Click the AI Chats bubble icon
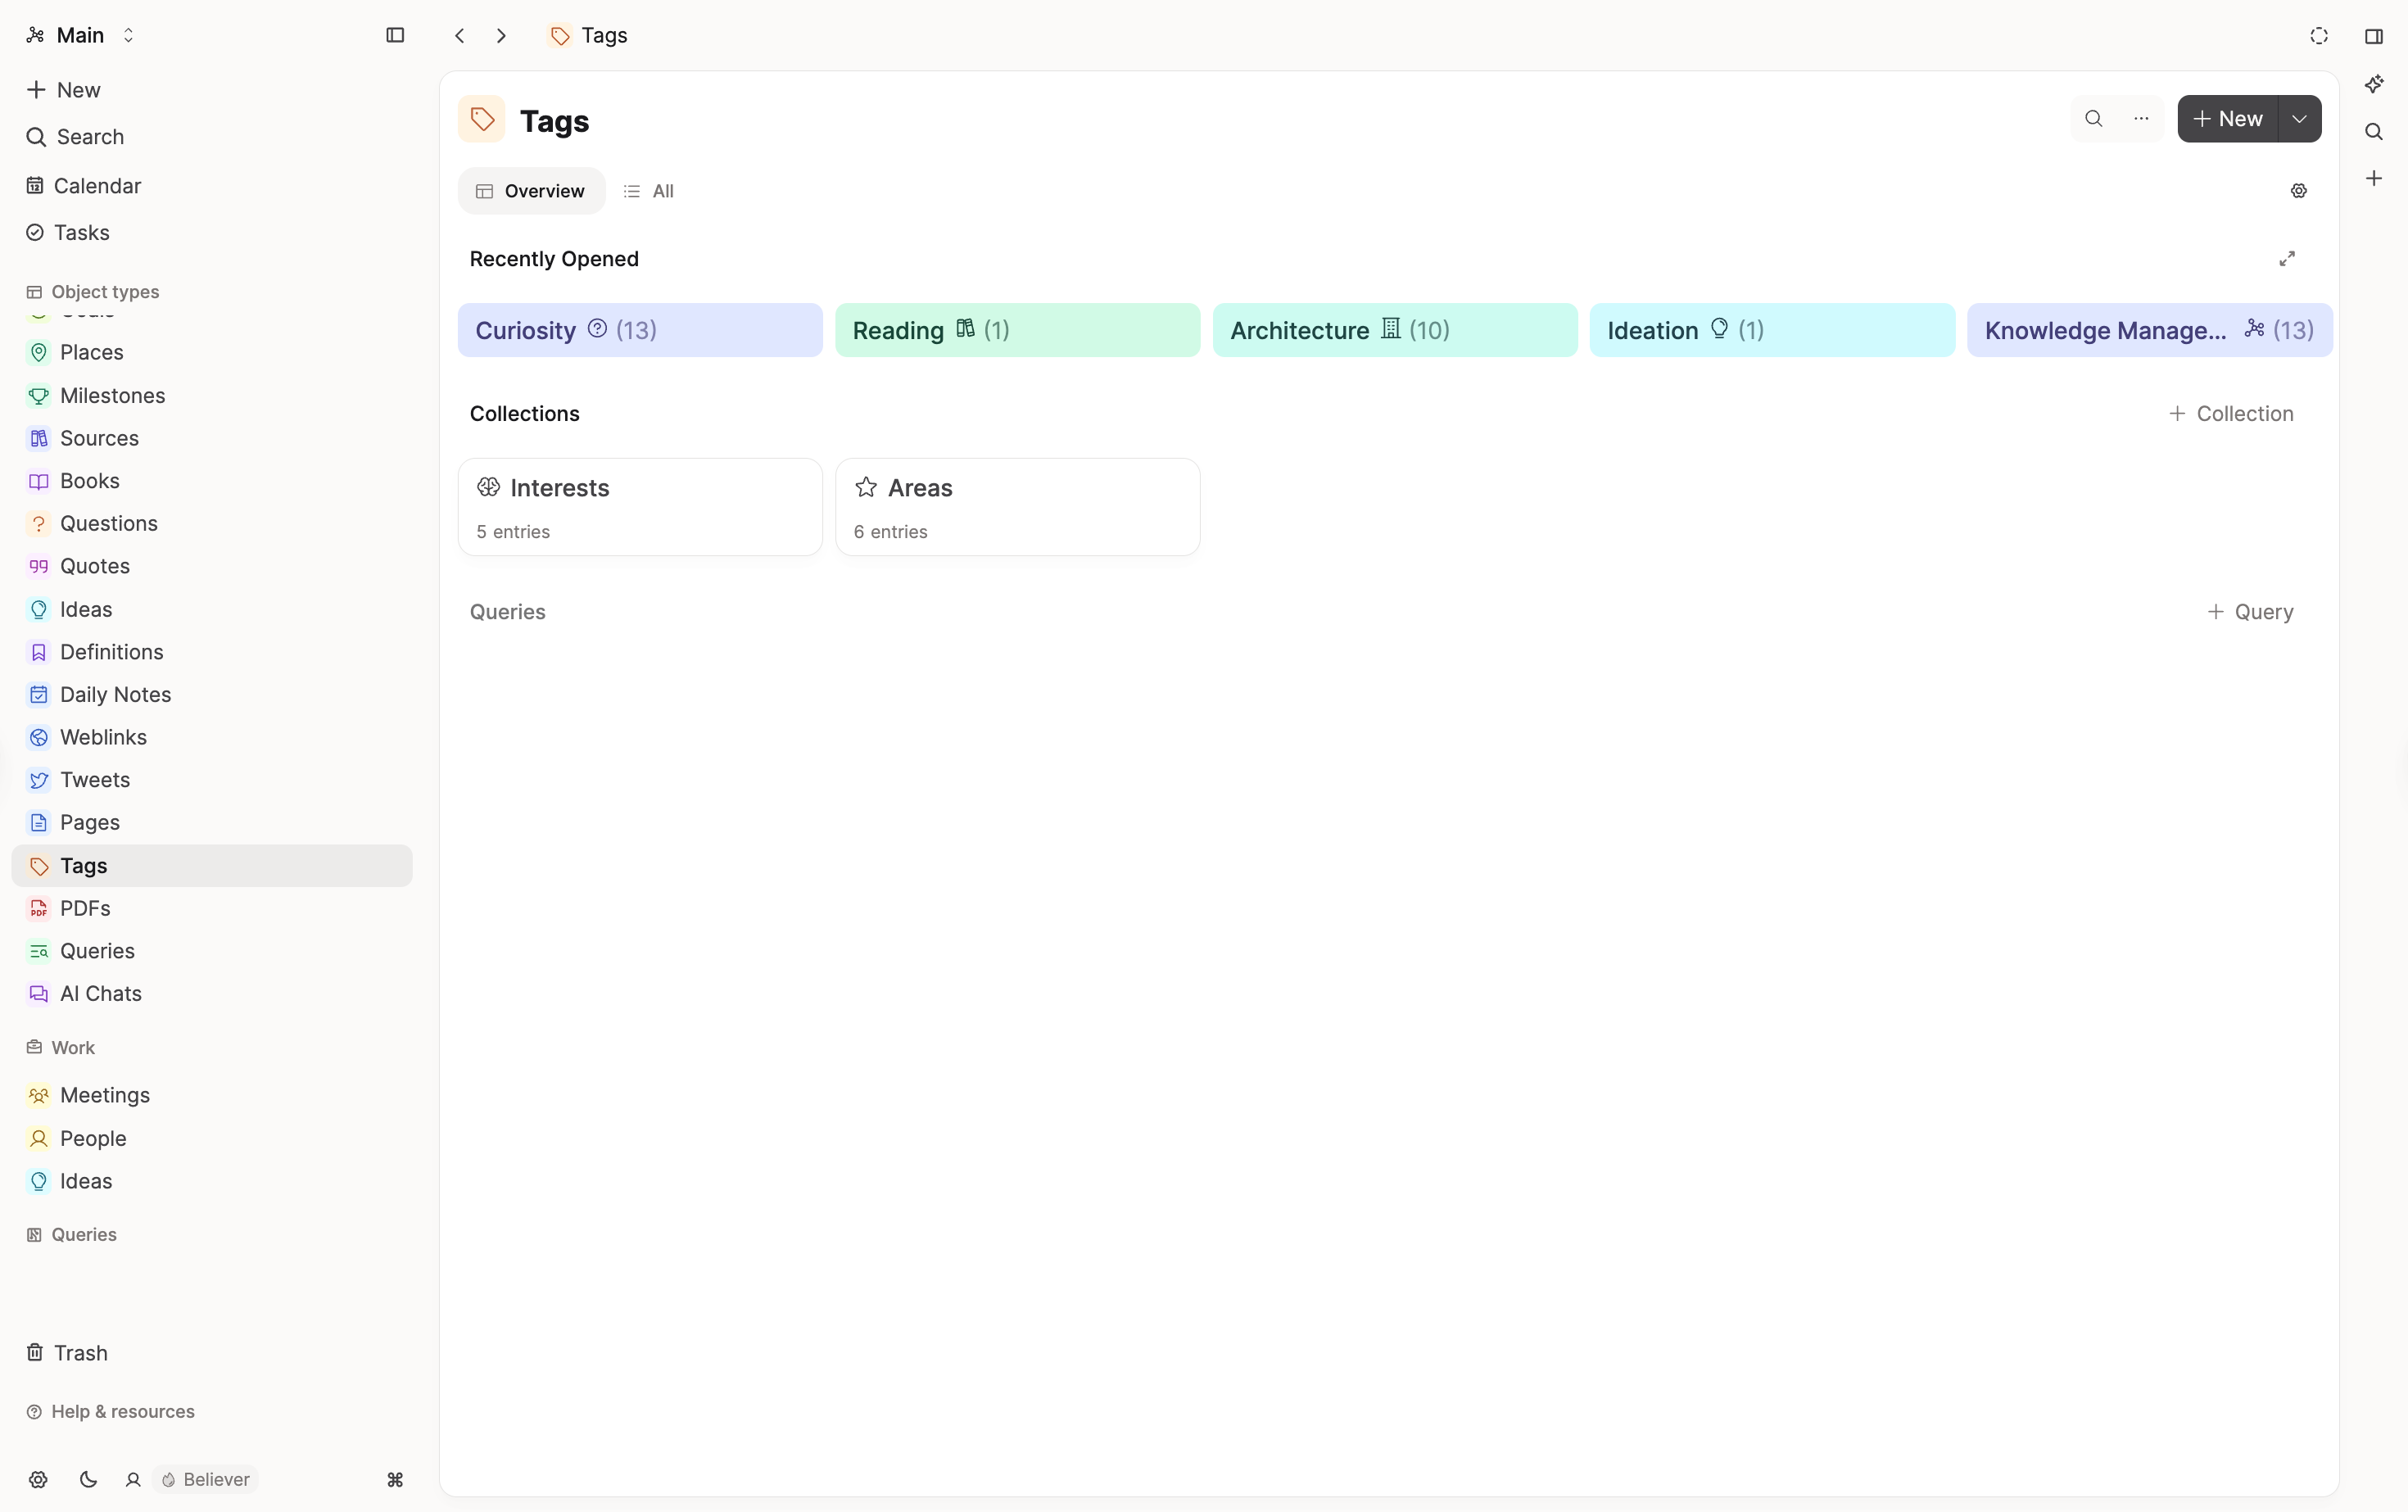 (x=39, y=994)
